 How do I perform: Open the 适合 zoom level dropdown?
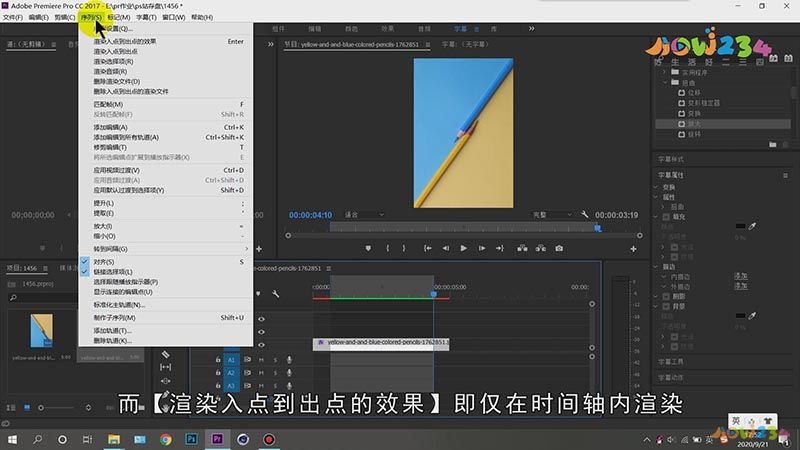[364, 215]
